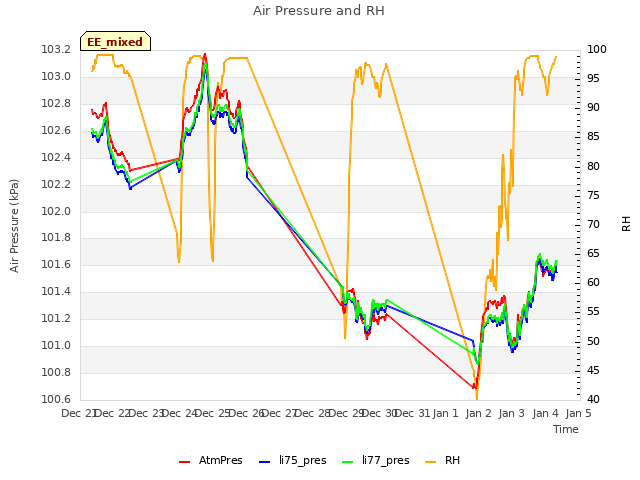Click the 65 RH axis tick label
The image size is (640, 480).
pos(593,253)
